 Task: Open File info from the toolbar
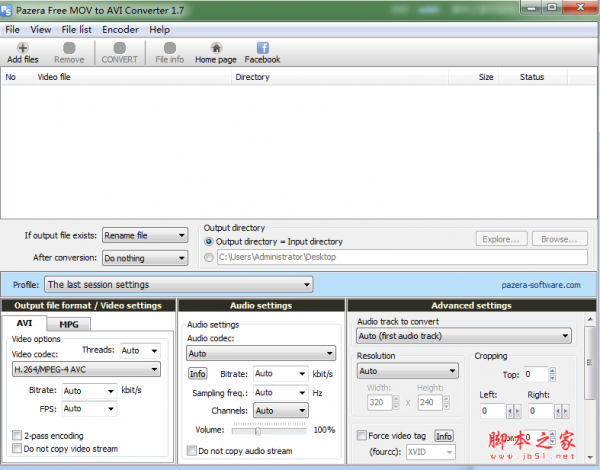click(169, 52)
